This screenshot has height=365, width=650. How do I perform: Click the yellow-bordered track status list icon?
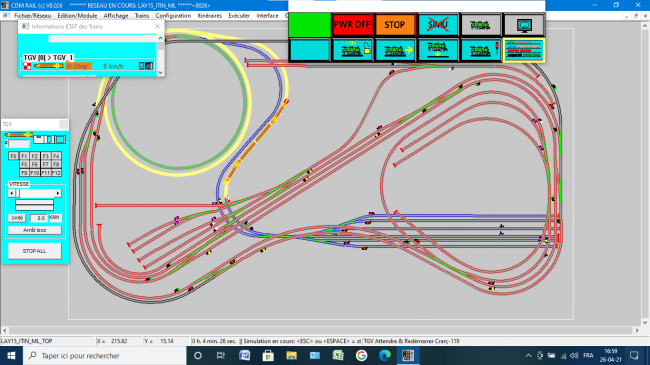[524, 50]
